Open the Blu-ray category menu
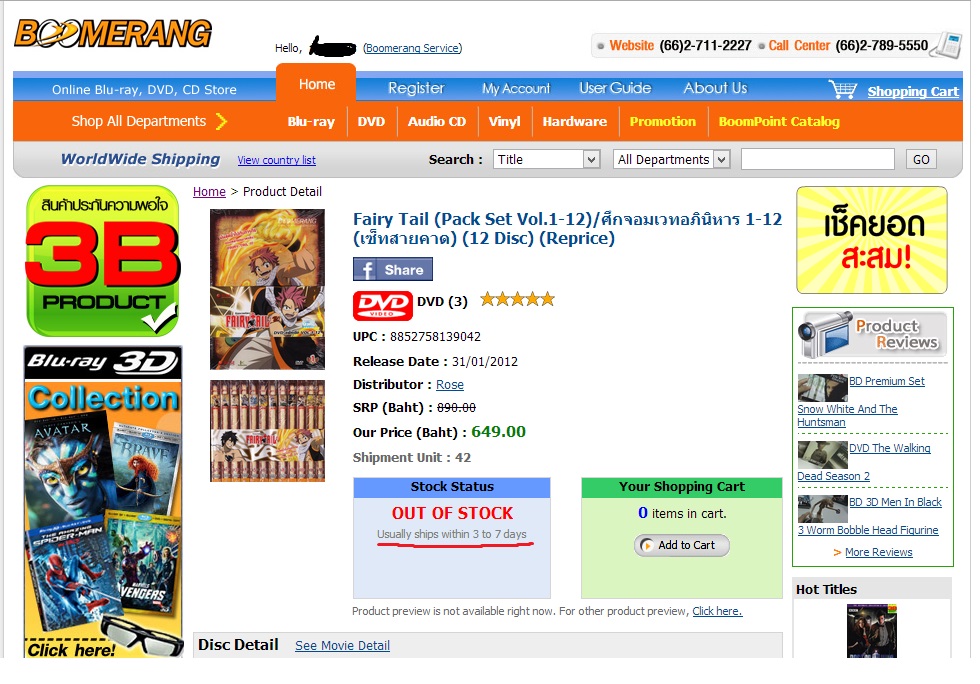This screenshot has width=980, height=684. [311, 122]
